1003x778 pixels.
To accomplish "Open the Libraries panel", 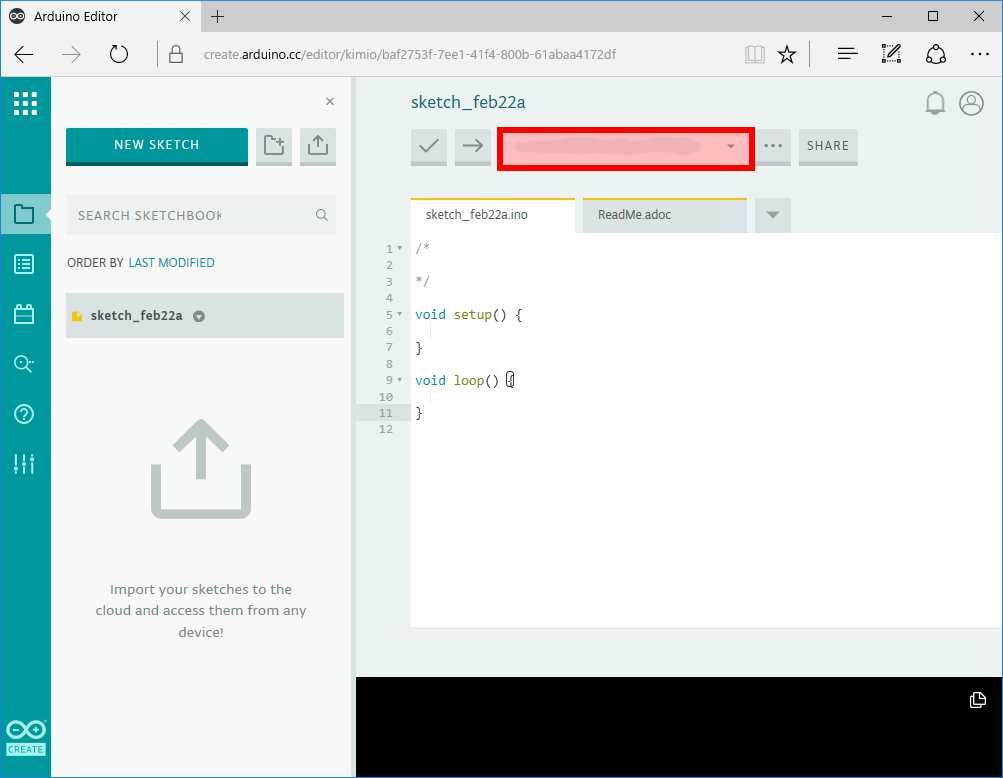I will point(24,314).
